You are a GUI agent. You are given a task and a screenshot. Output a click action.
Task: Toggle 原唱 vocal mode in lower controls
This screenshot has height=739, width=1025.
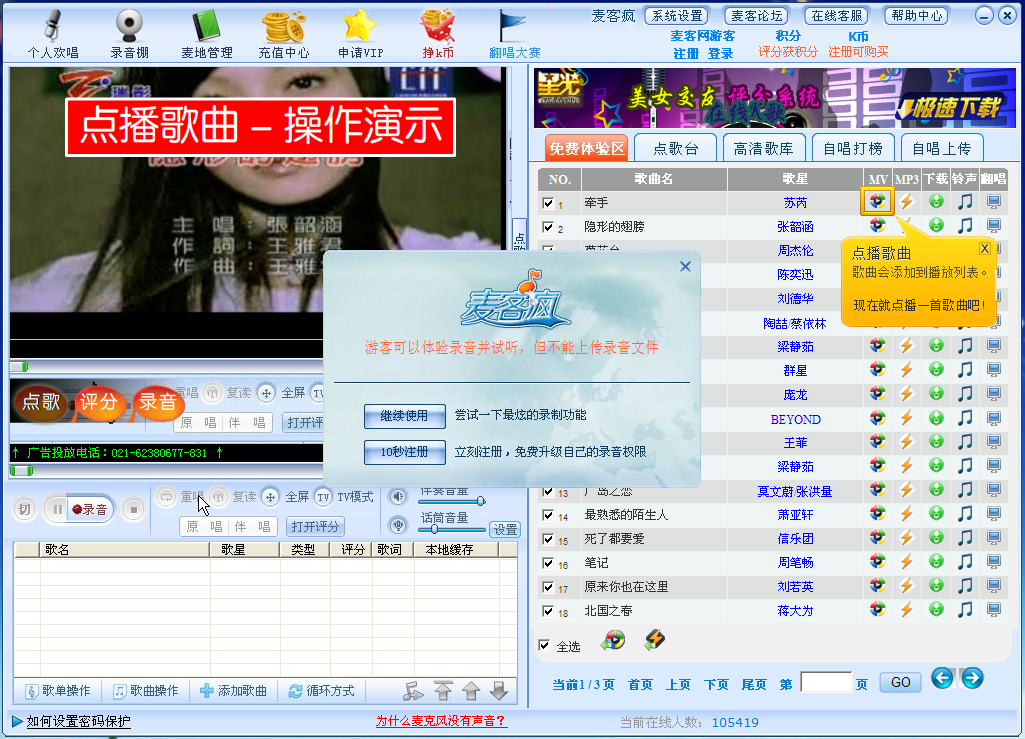coord(205,526)
